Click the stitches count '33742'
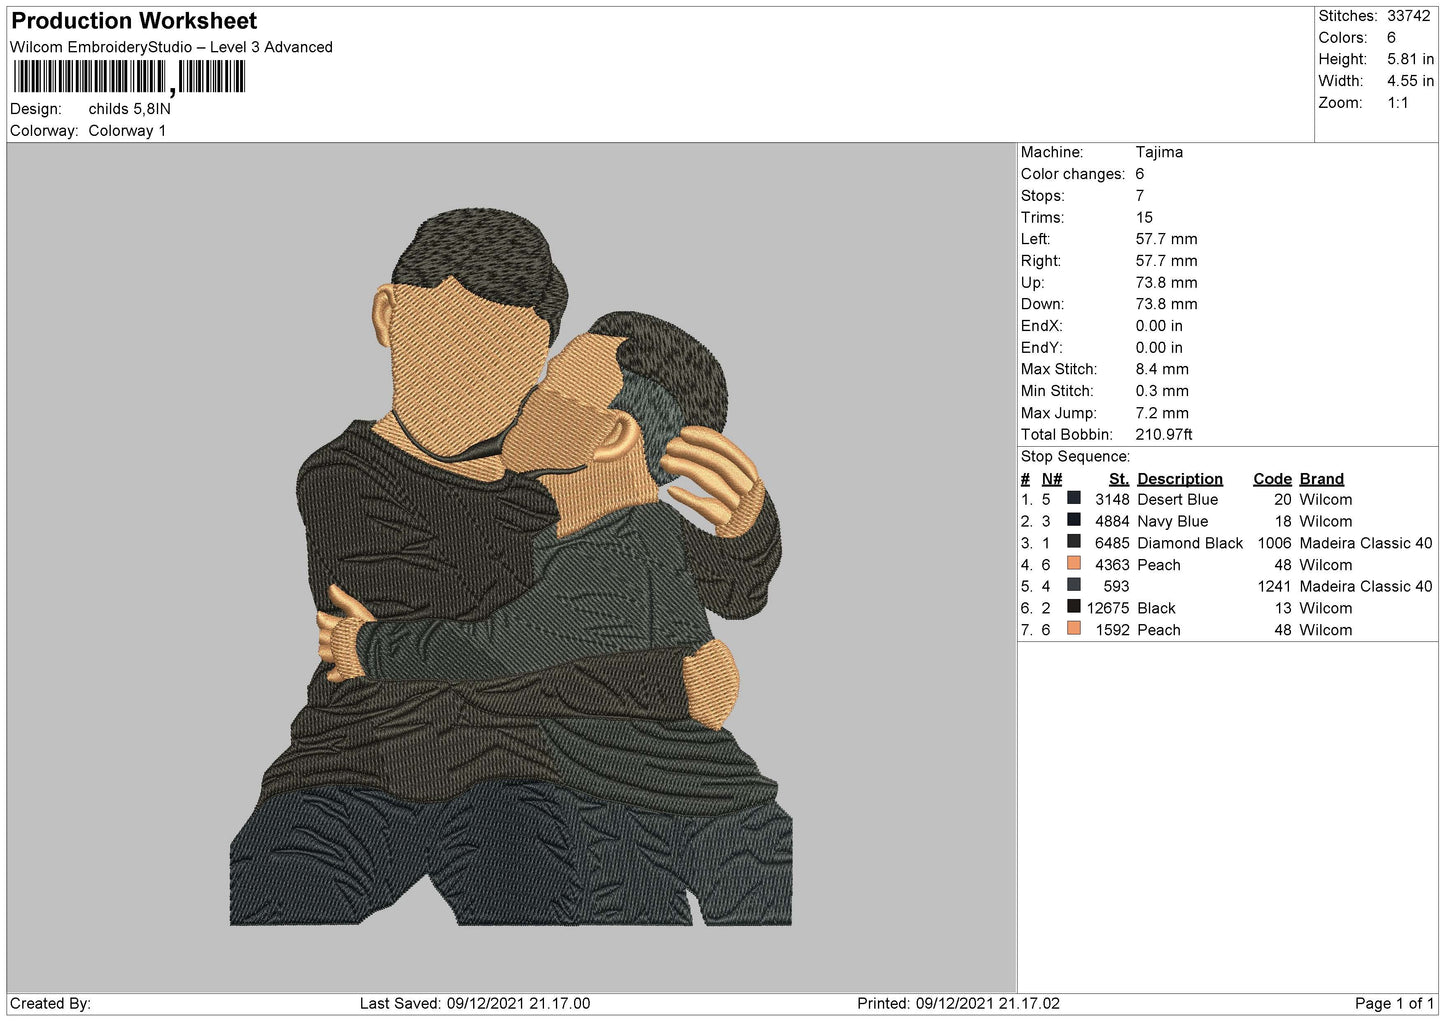The height and width of the screenshot is (1021, 1445). tap(1408, 16)
